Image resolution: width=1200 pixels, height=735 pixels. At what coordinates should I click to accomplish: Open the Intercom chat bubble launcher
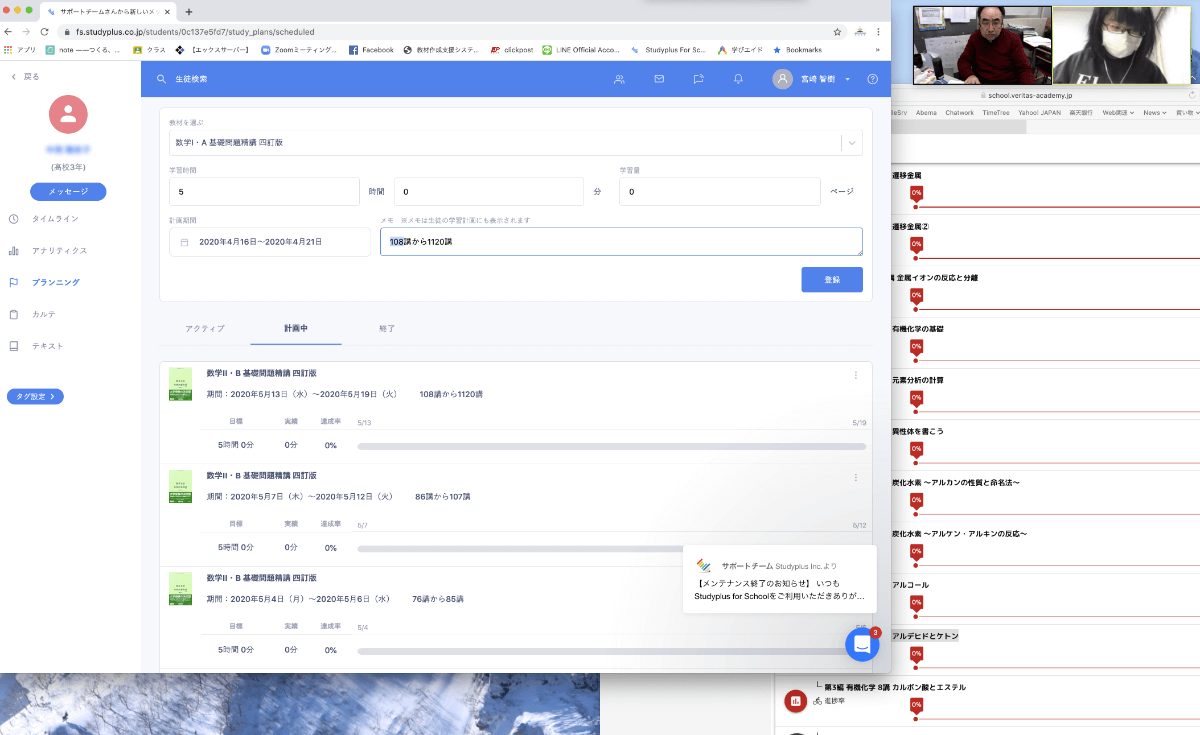(861, 645)
